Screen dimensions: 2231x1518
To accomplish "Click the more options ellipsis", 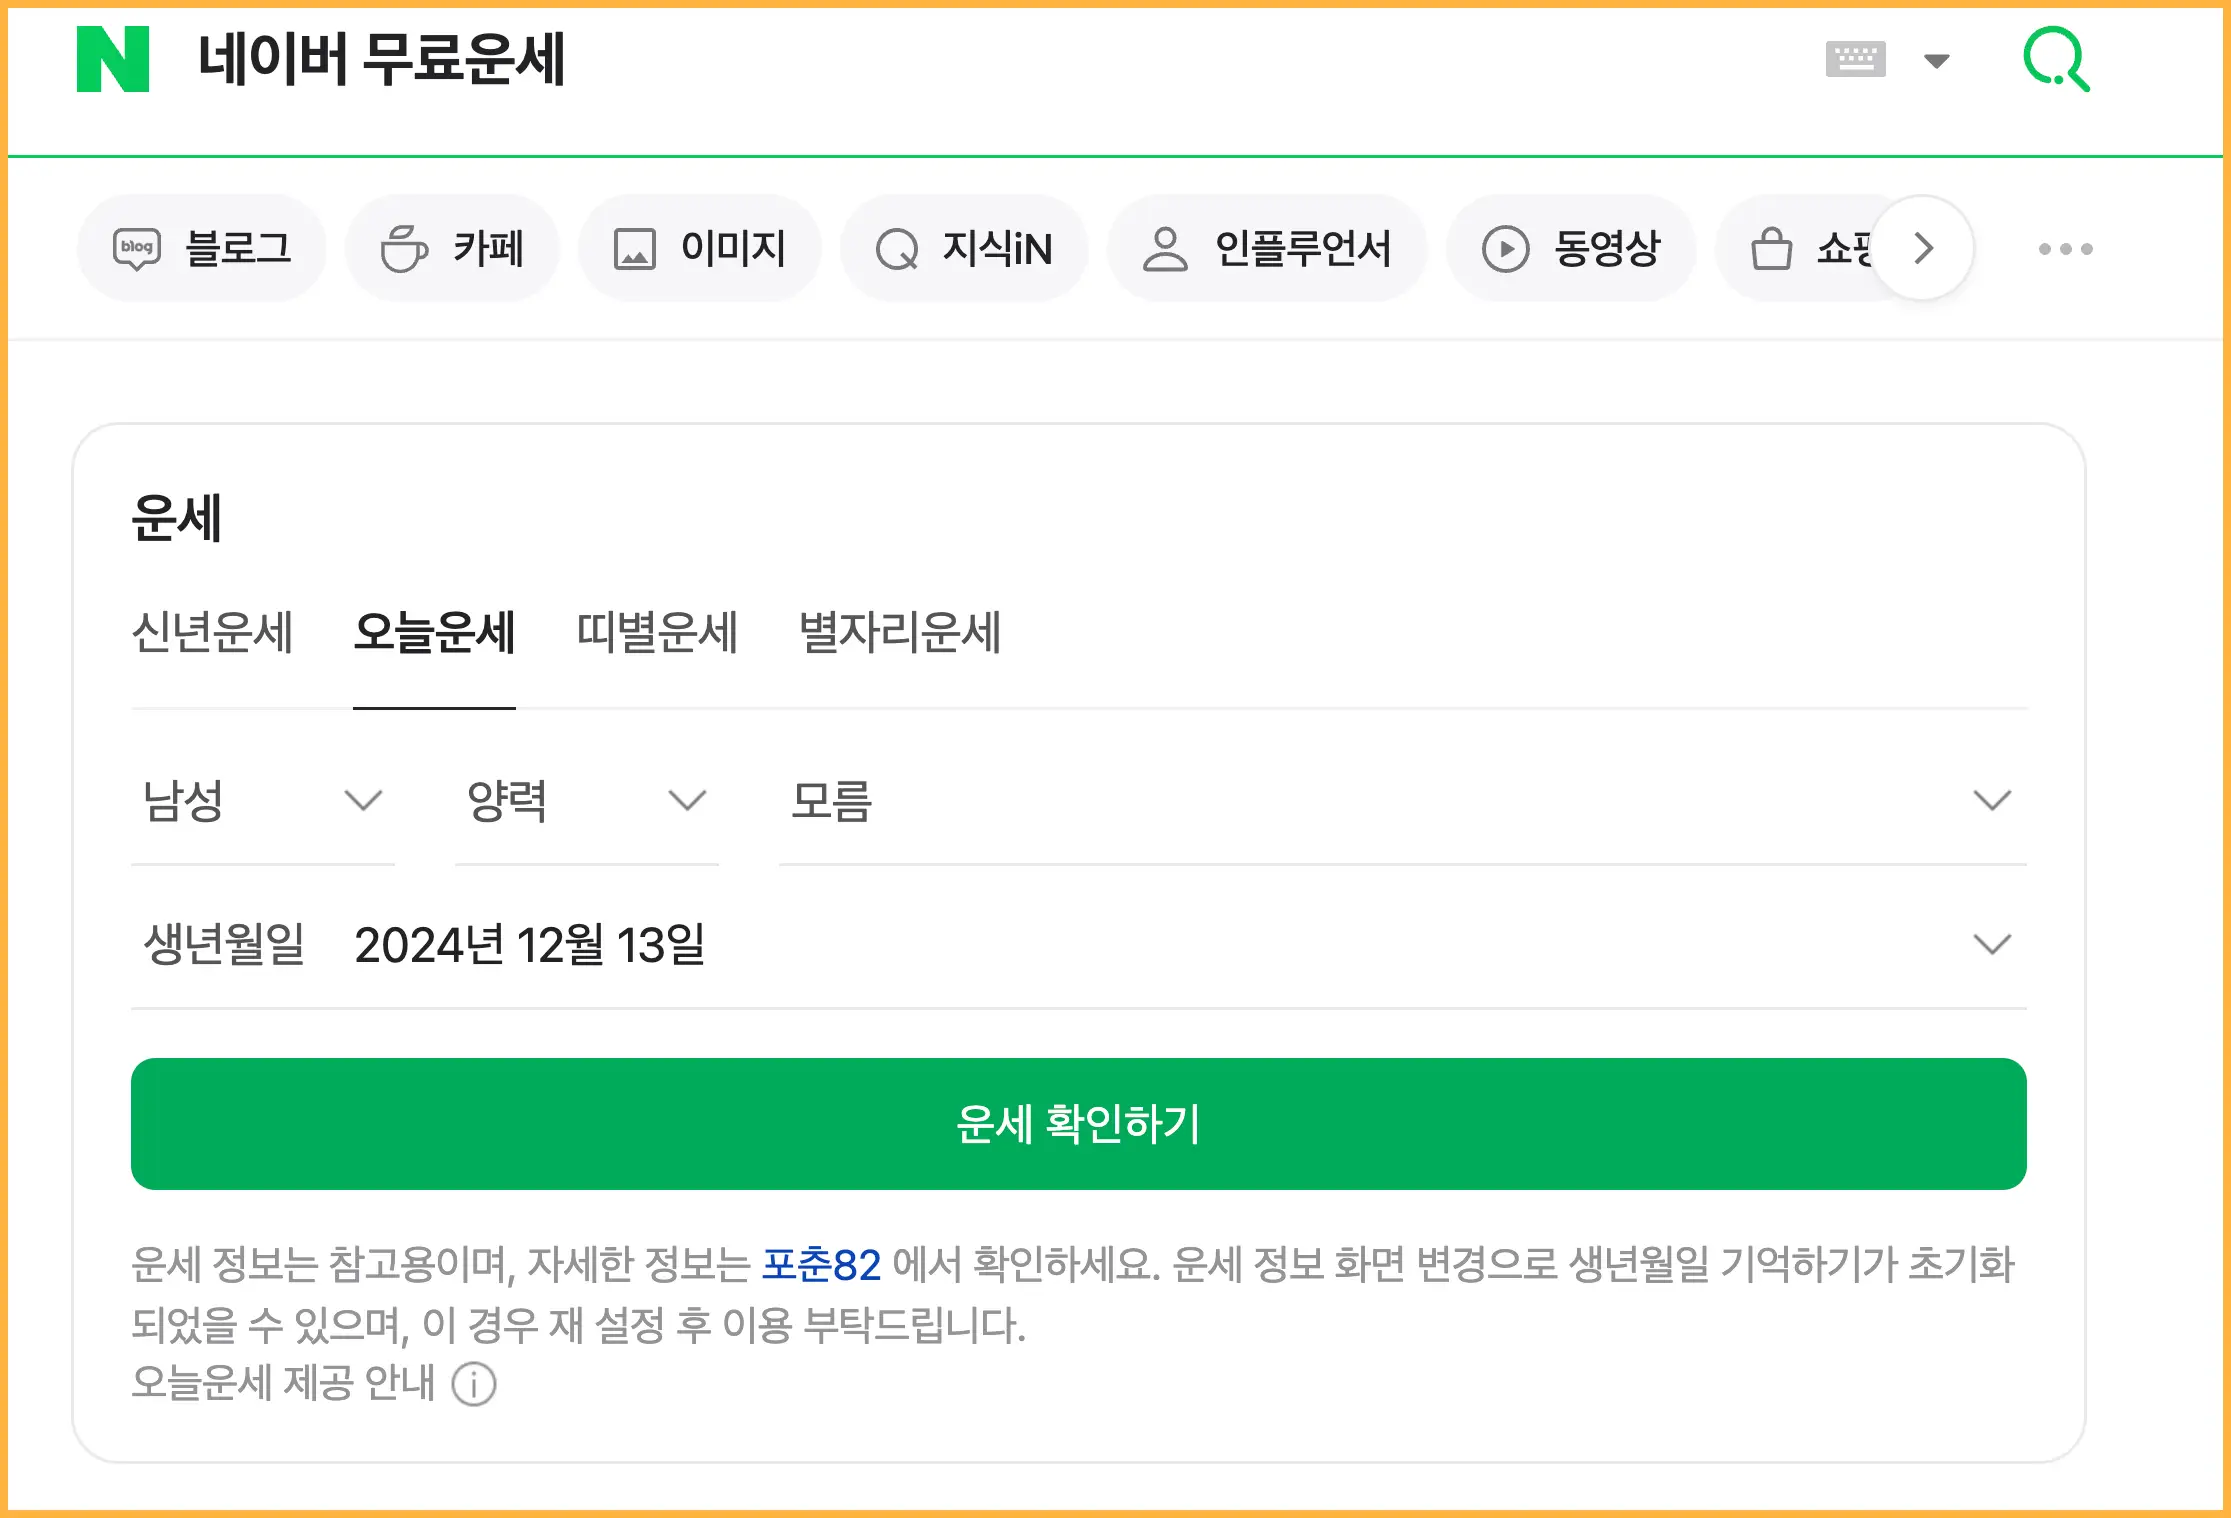I will tap(2065, 248).
